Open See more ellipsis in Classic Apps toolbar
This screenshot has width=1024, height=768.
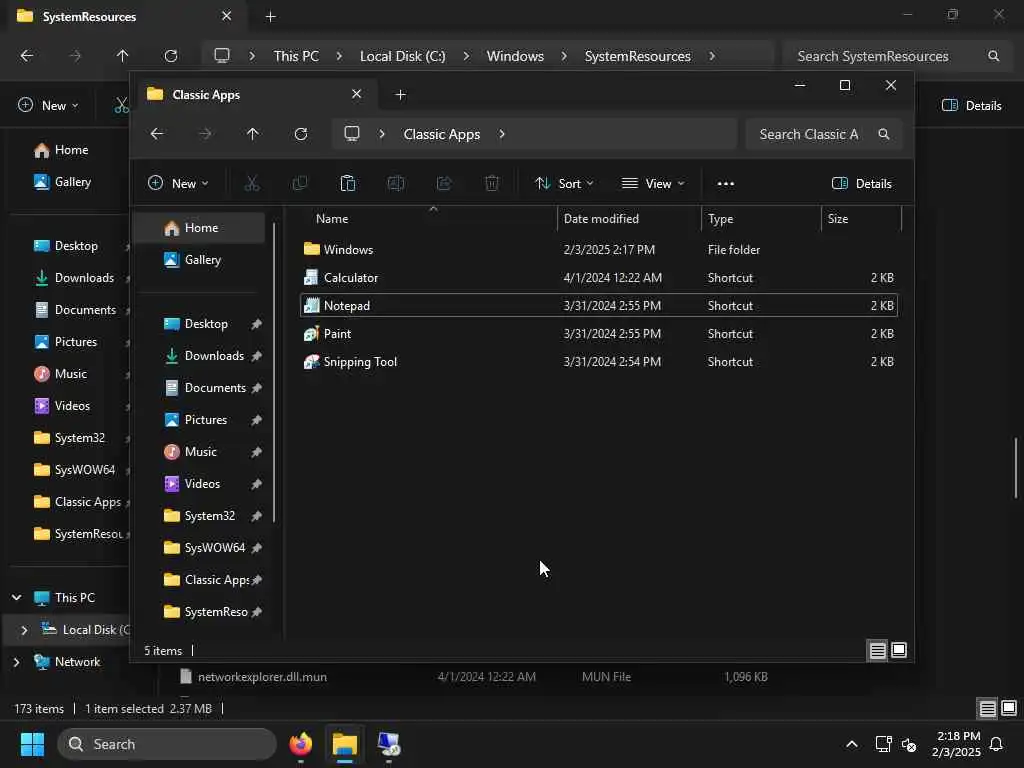726,184
